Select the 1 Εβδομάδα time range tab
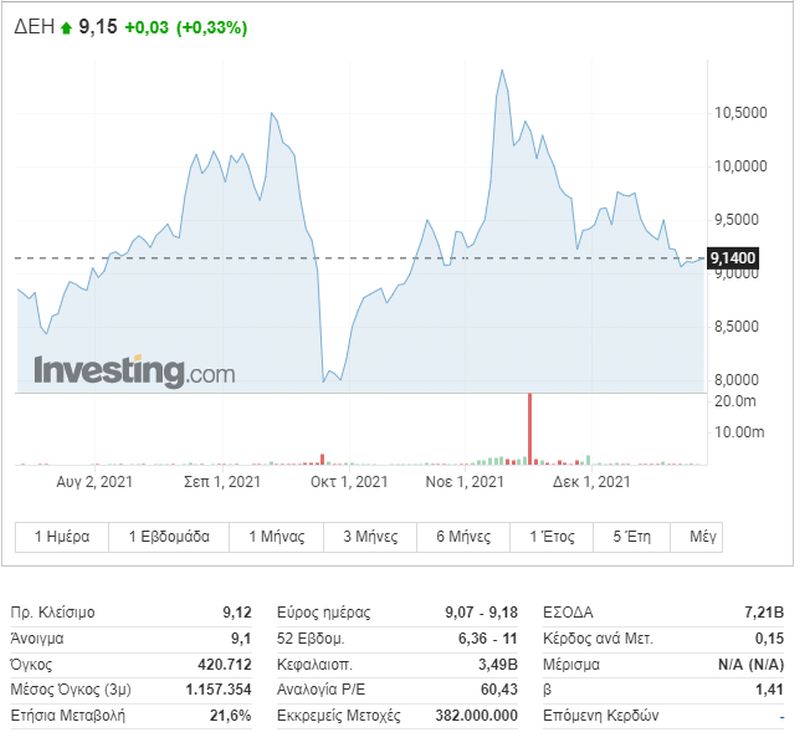Screen dimensions: 800x738 [169, 537]
